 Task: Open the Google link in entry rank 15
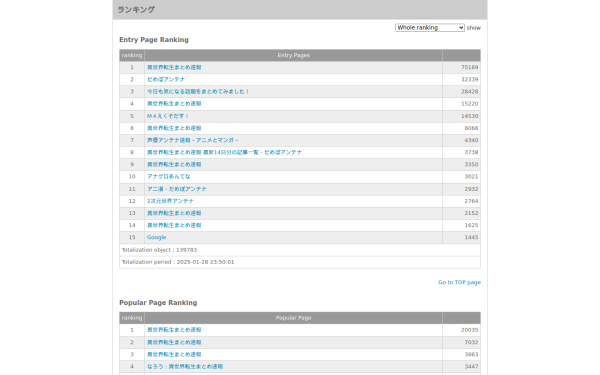(157, 237)
